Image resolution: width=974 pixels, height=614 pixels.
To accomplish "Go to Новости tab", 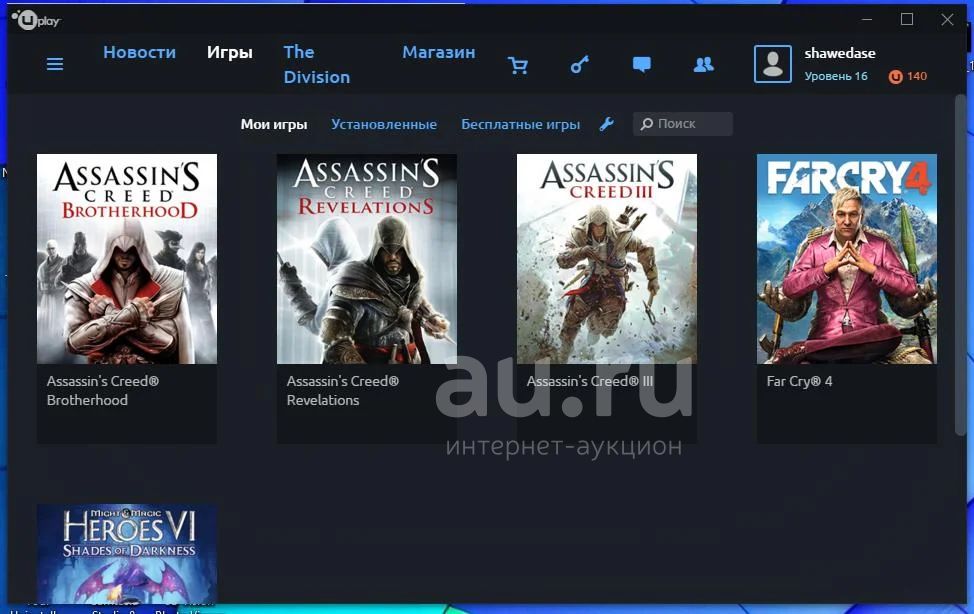I will coord(140,52).
